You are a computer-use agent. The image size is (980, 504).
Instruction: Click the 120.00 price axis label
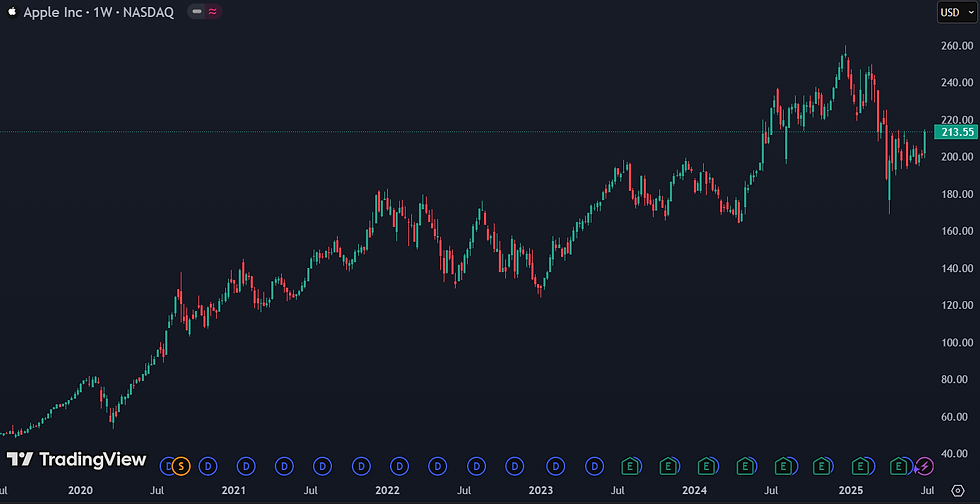pyautogui.click(x=957, y=305)
